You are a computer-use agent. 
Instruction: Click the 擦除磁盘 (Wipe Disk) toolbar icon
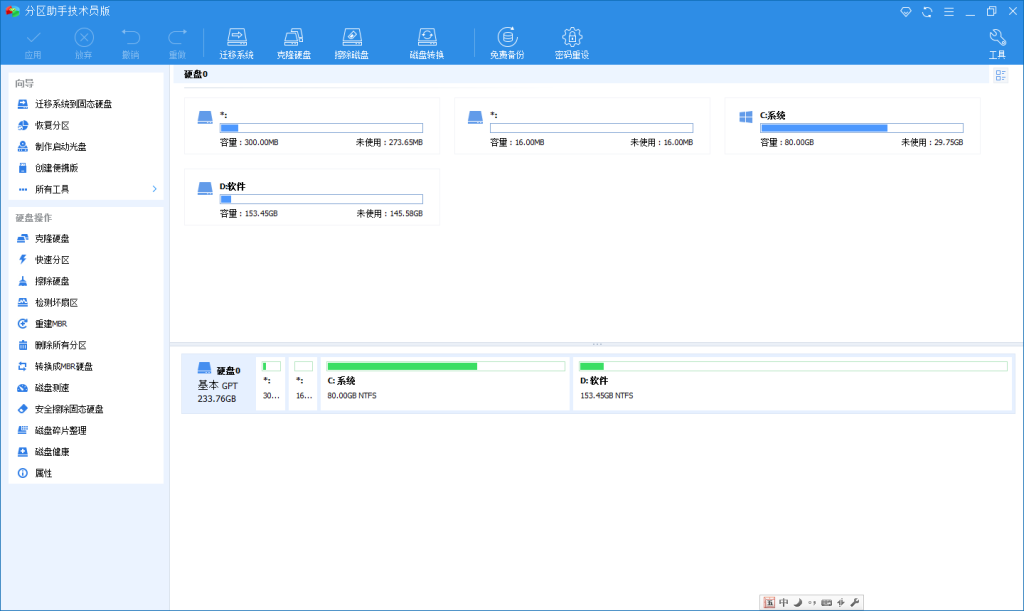tap(352, 40)
